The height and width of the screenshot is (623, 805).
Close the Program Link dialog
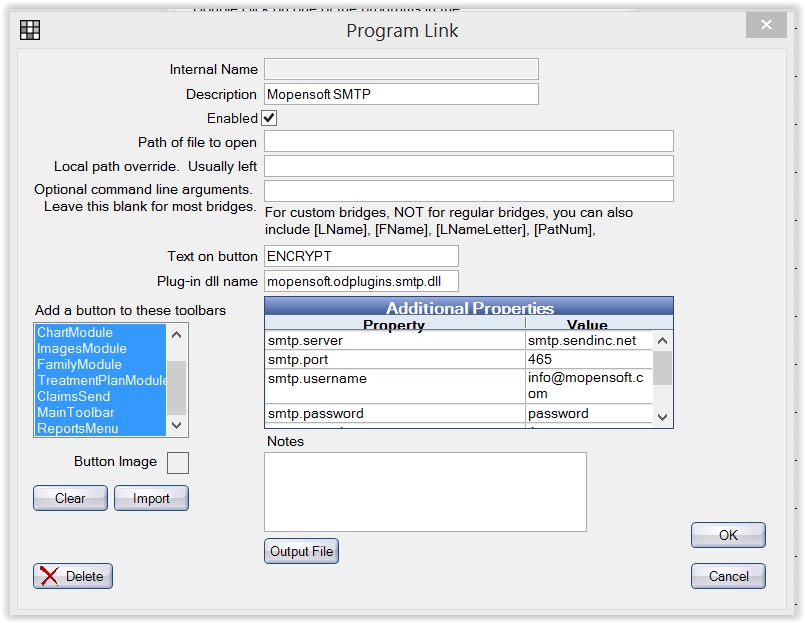(766, 24)
